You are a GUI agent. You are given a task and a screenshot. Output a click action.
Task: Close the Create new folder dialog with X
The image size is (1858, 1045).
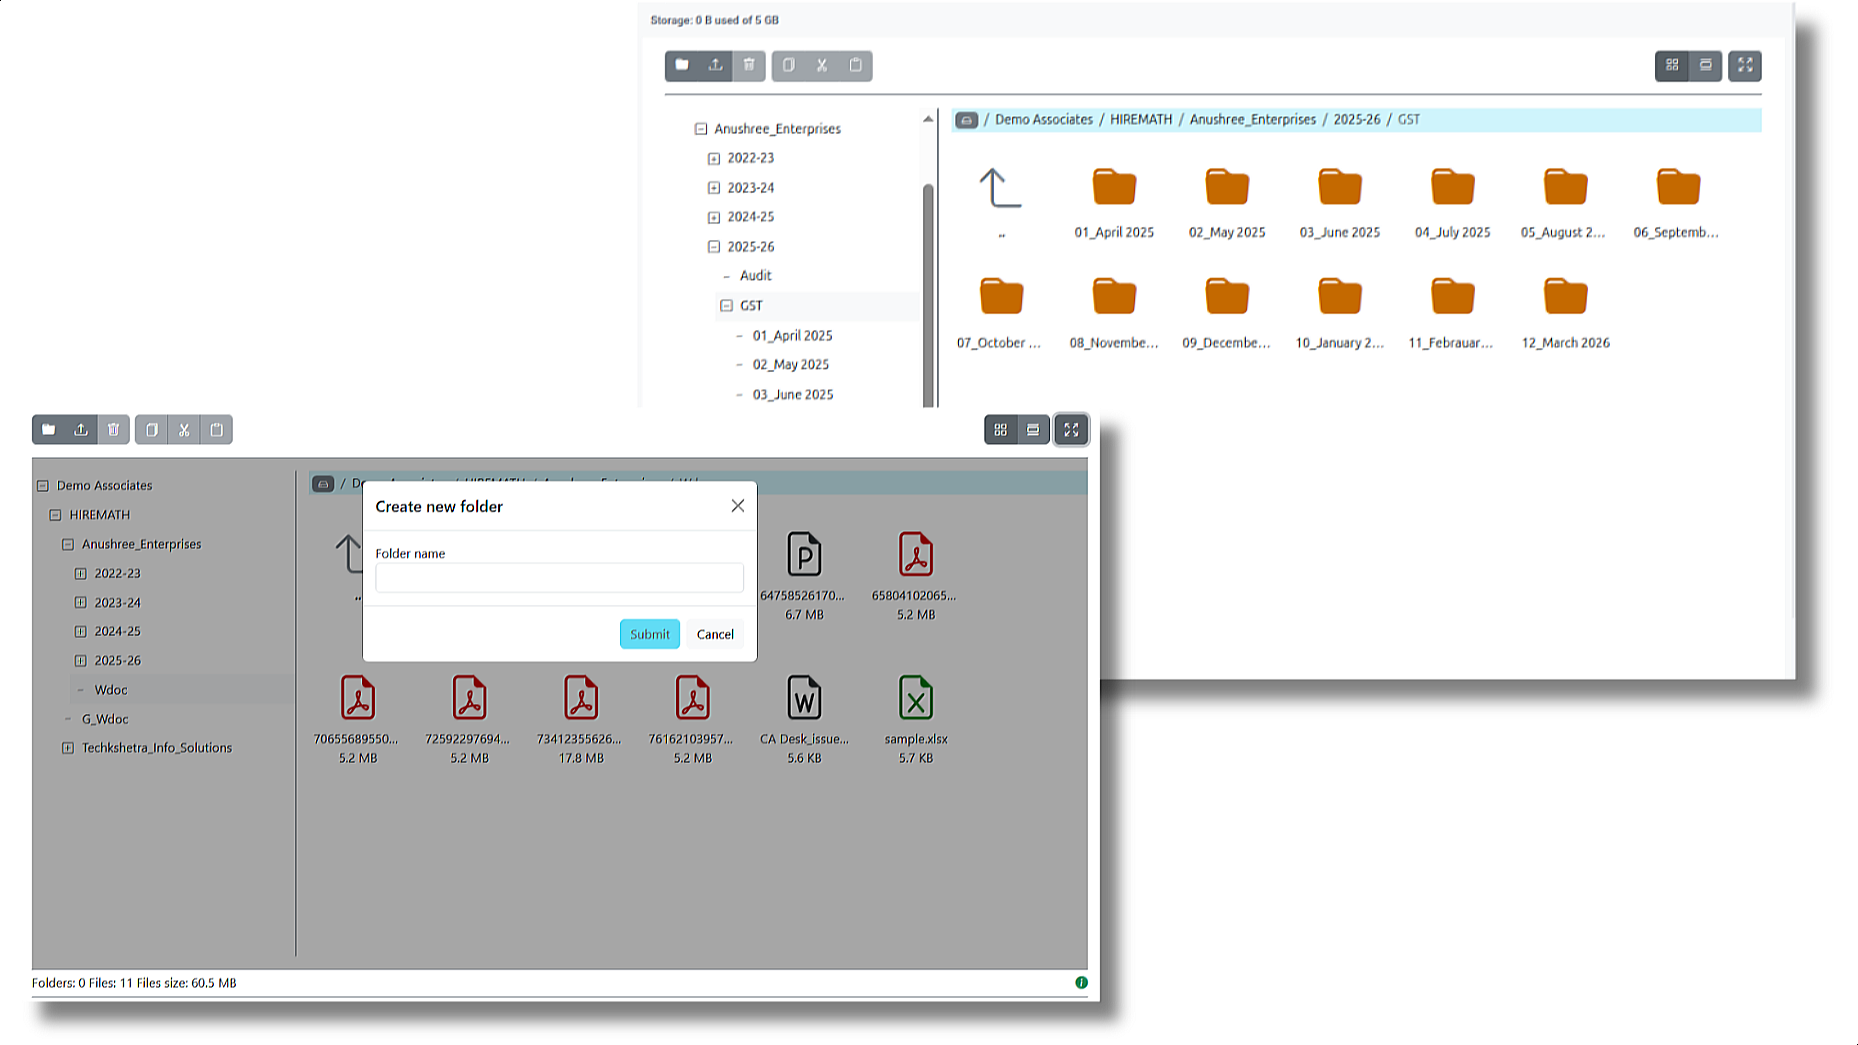coord(737,506)
